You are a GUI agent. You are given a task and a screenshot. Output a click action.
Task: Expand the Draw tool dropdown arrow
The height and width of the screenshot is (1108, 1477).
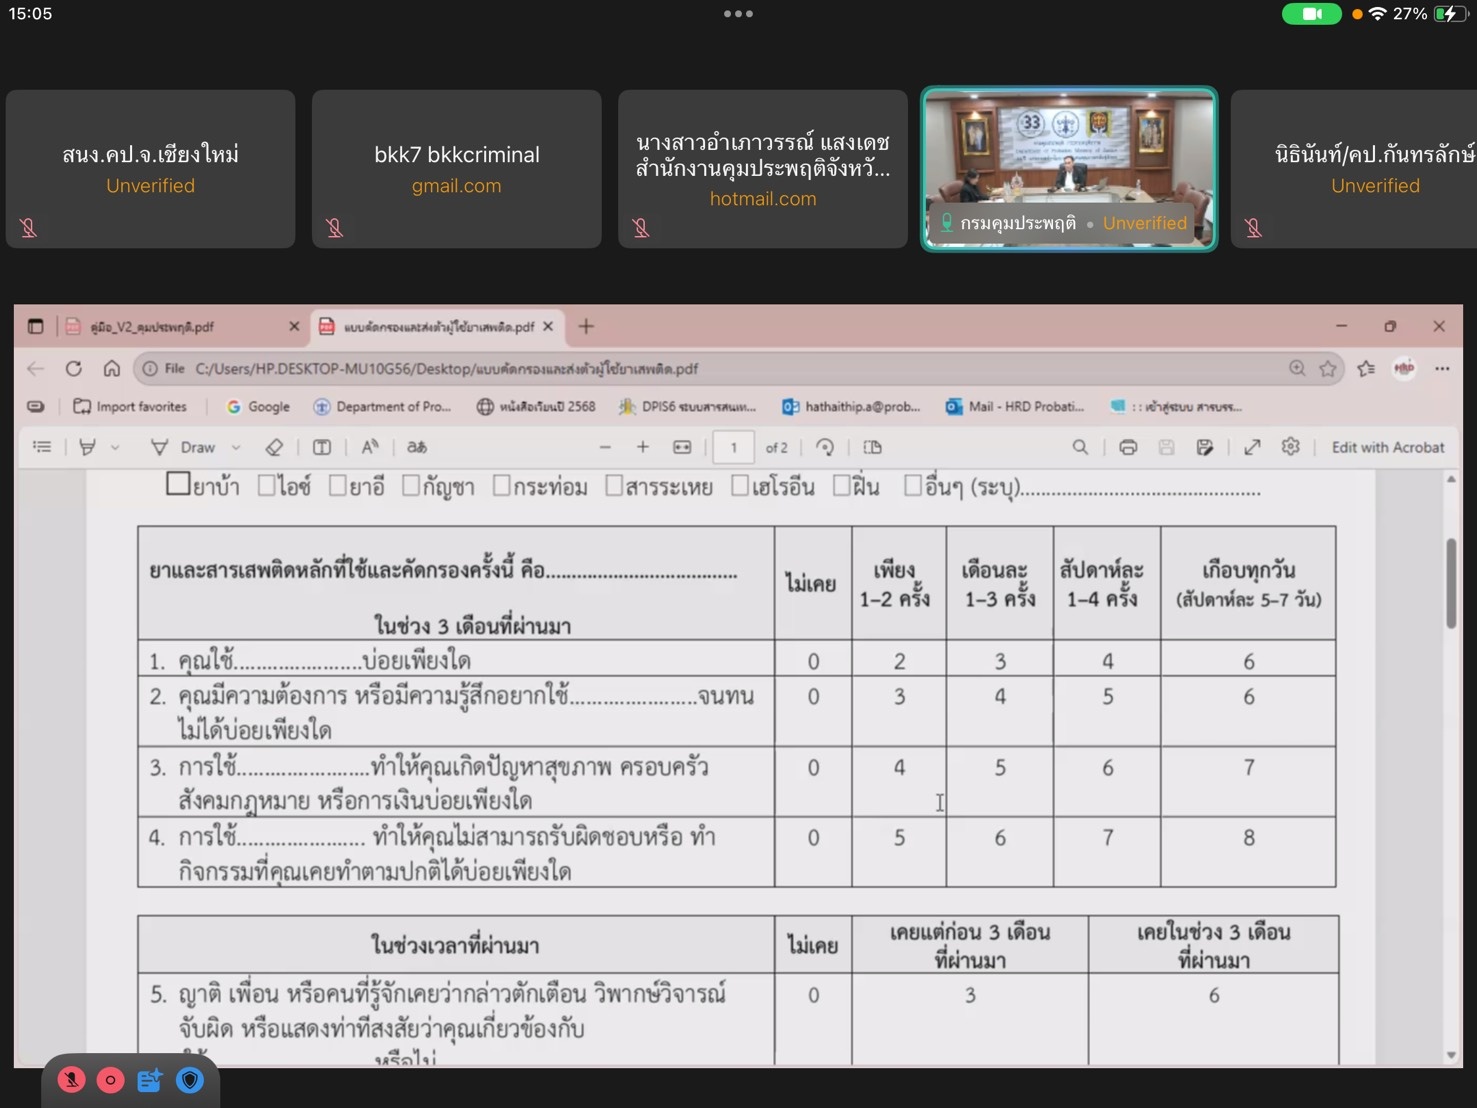(x=236, y=448)
